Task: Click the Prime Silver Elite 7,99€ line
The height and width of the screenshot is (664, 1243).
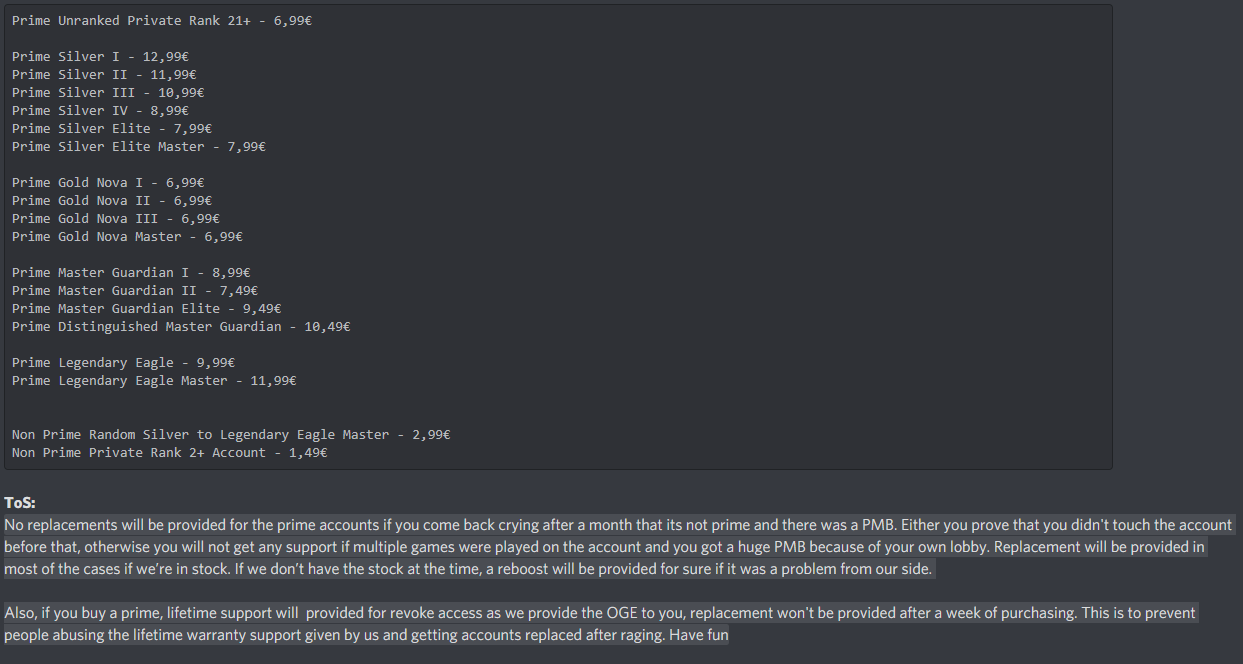Action: click(112, 129)
